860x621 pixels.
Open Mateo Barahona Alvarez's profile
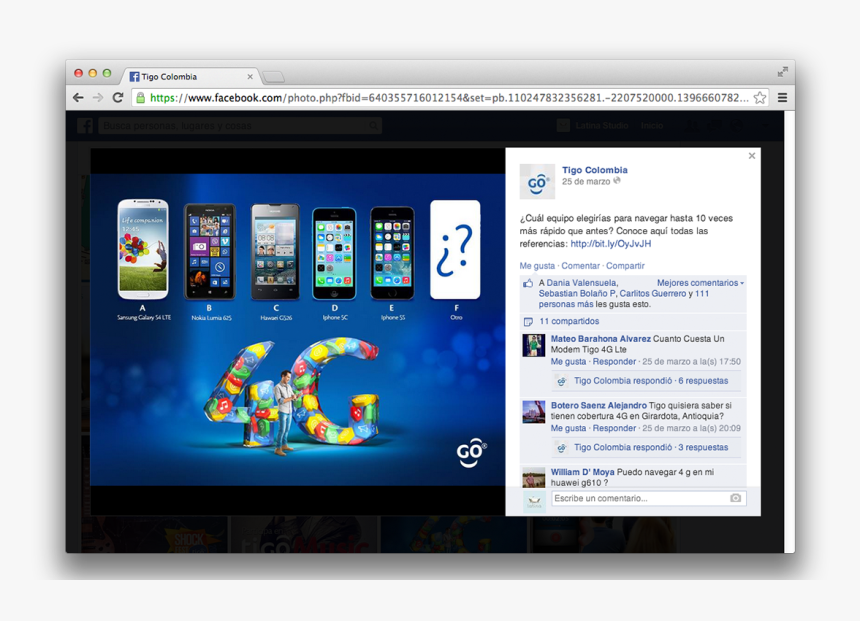click(601, 339)
